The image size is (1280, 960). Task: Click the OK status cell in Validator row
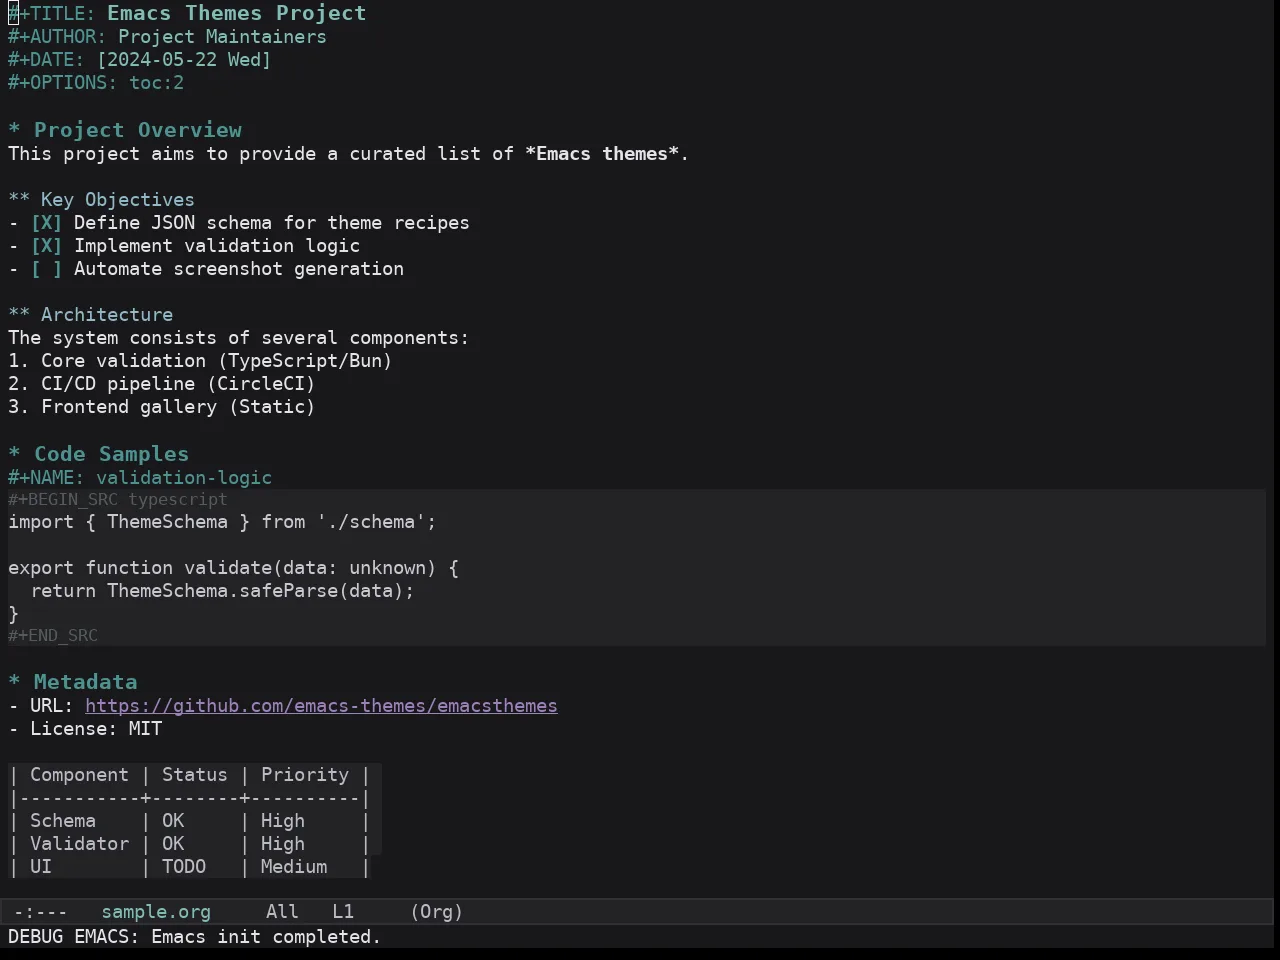[x=173, y=844]
